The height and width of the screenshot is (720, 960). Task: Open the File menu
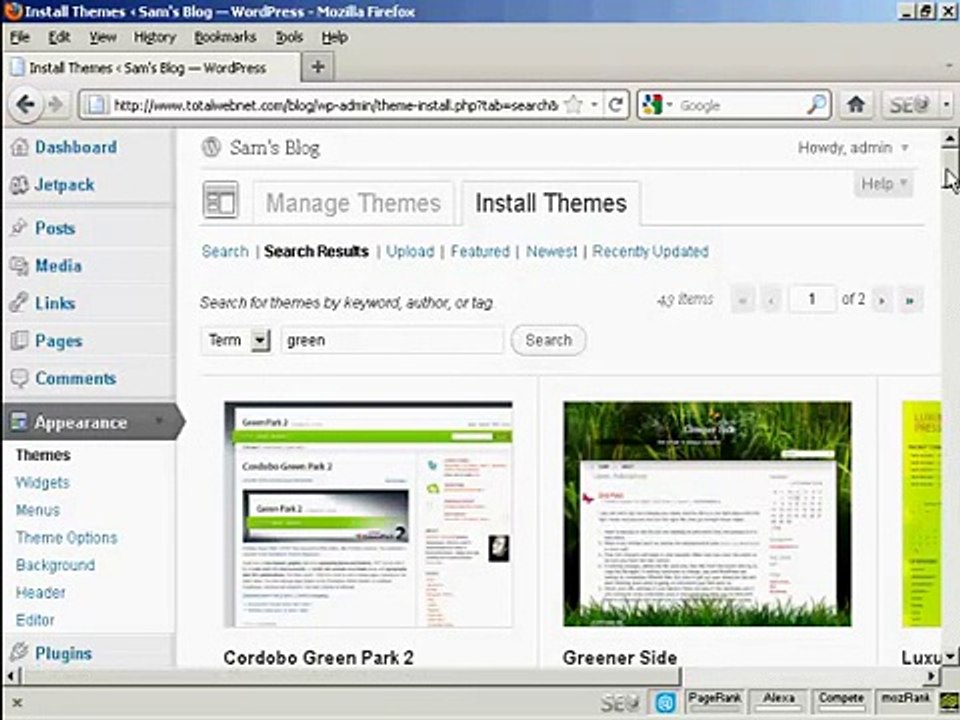(x=20, y=37)
